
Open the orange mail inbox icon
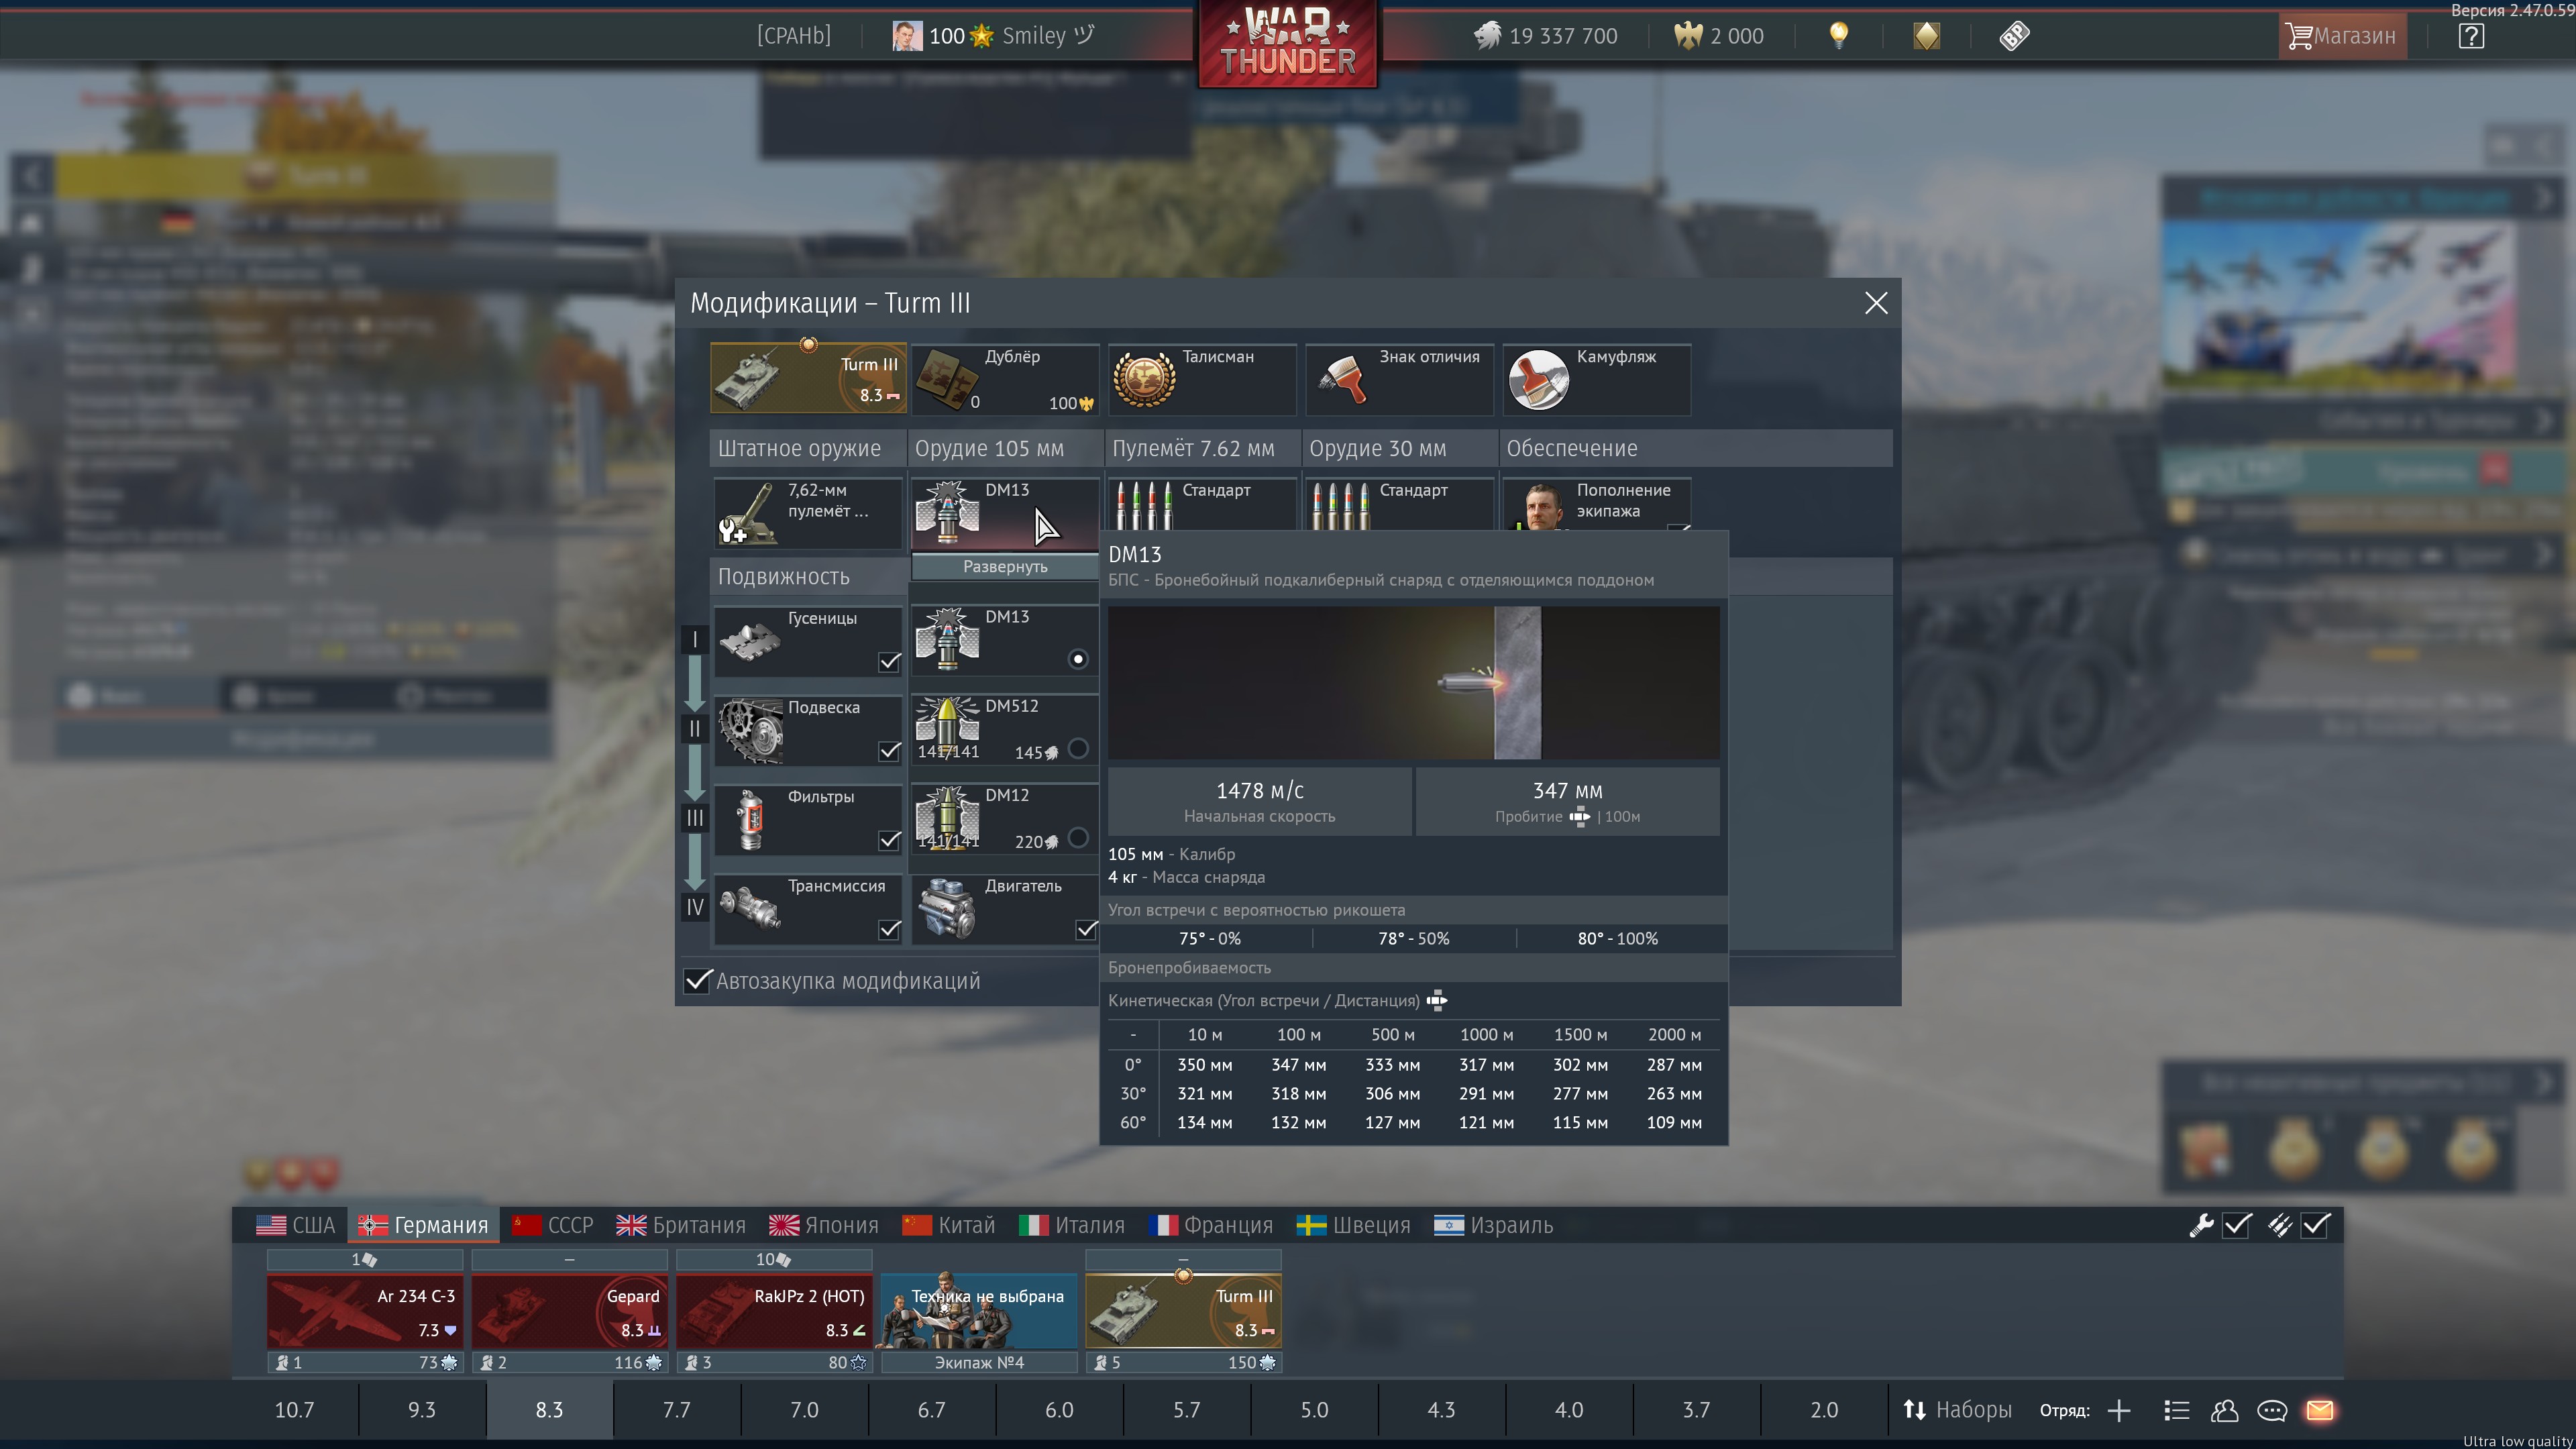2320,1411
